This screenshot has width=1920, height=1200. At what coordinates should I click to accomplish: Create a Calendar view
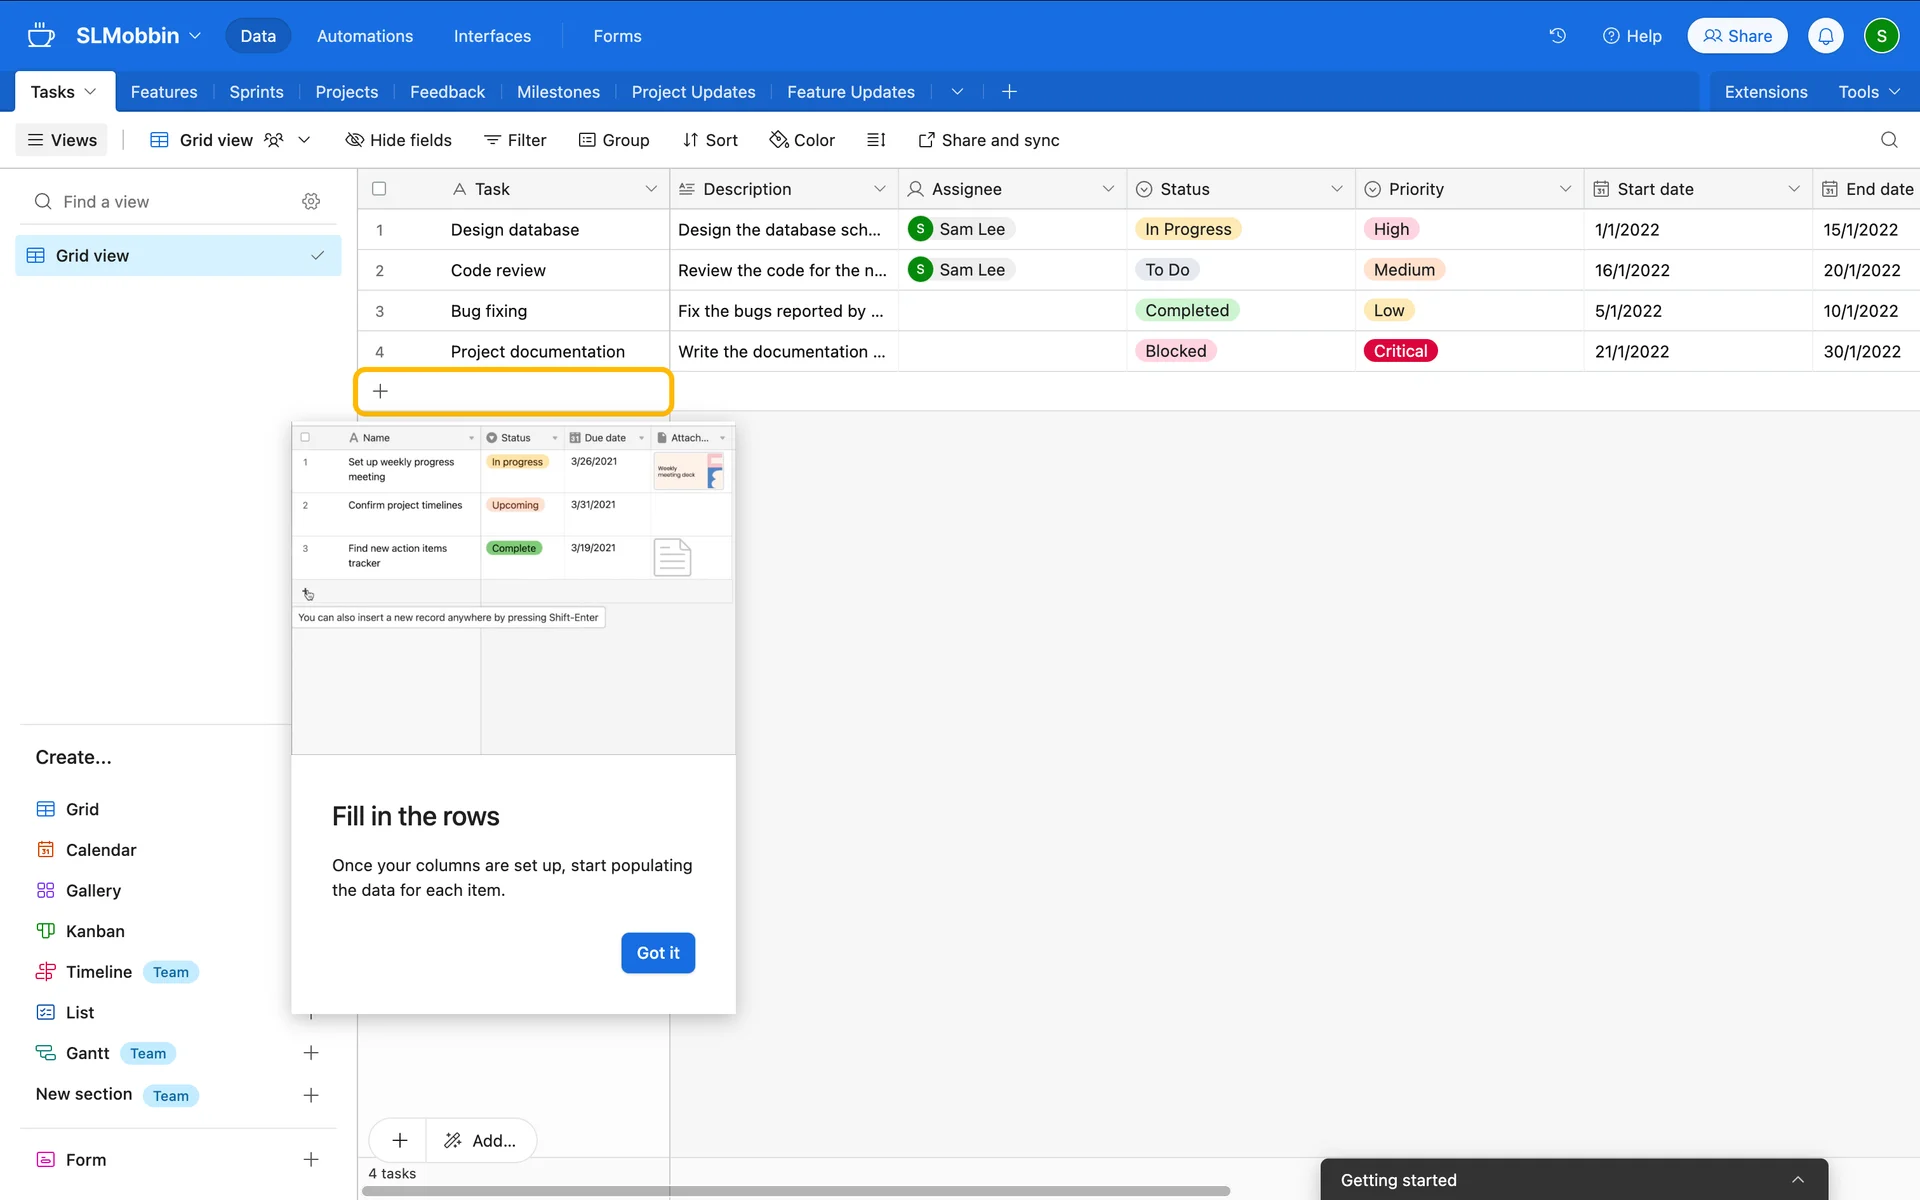pos(100,850)
